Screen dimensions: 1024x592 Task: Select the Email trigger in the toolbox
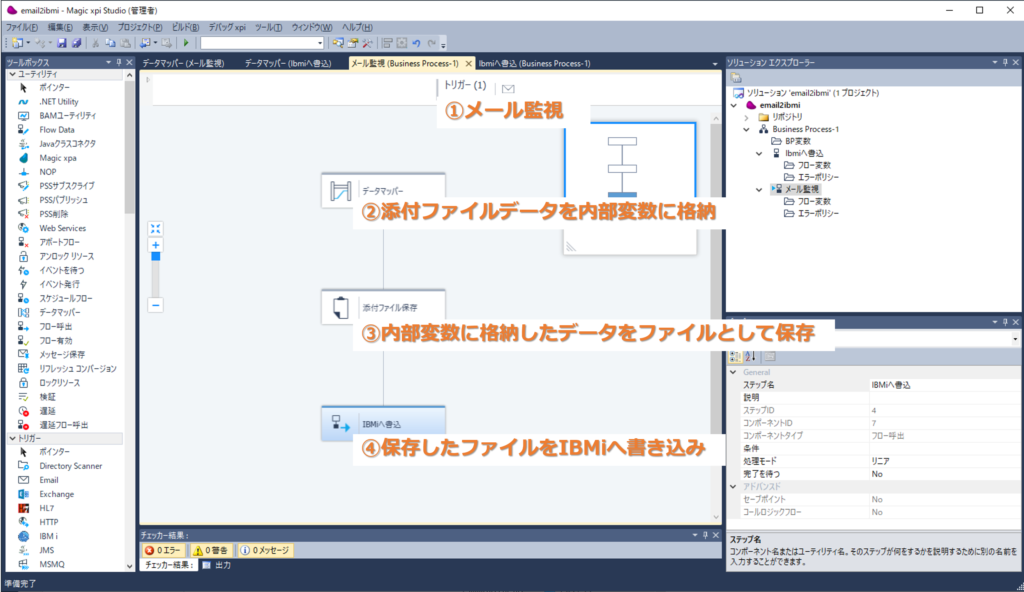click(48, 480)
